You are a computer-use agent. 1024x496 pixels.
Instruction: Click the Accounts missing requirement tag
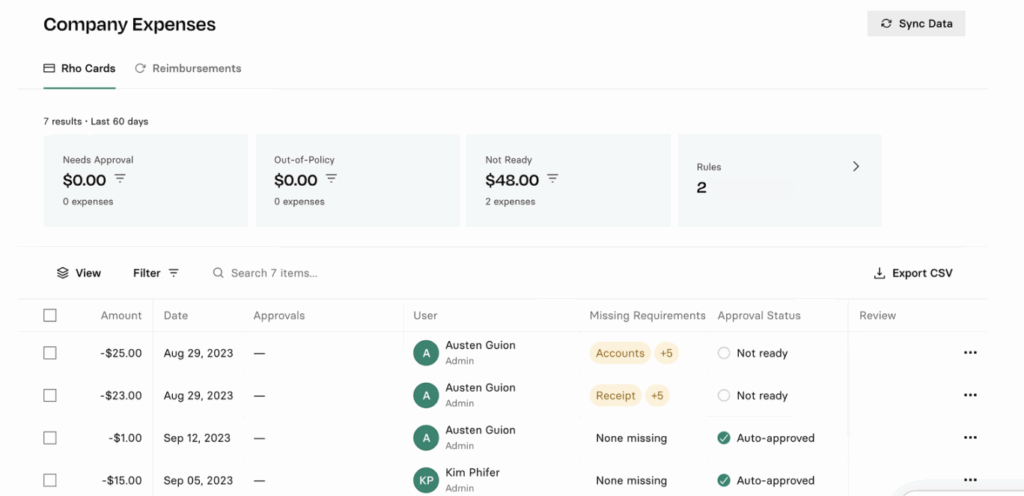pos(620,353)
